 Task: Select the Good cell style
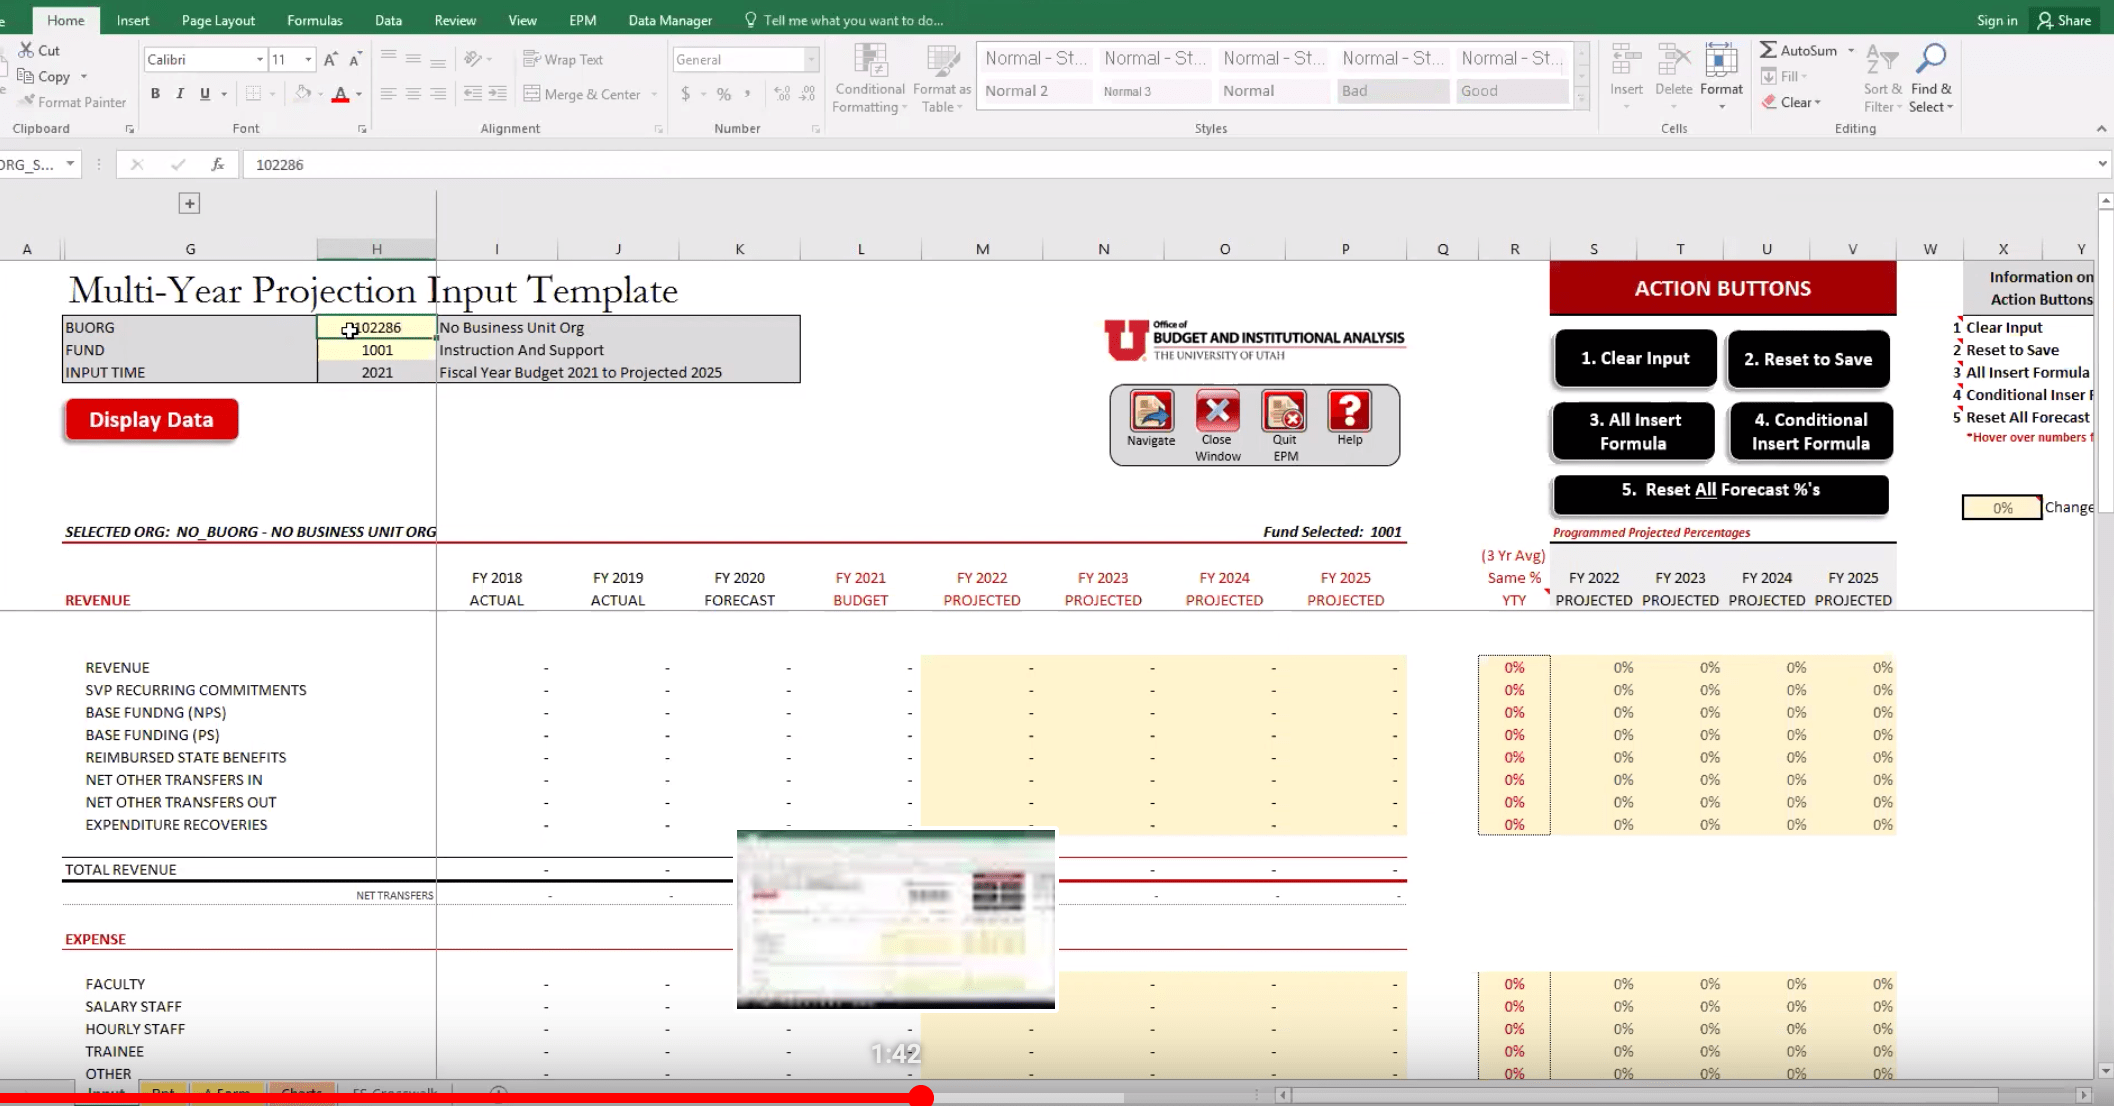(x=1512, y=91)
